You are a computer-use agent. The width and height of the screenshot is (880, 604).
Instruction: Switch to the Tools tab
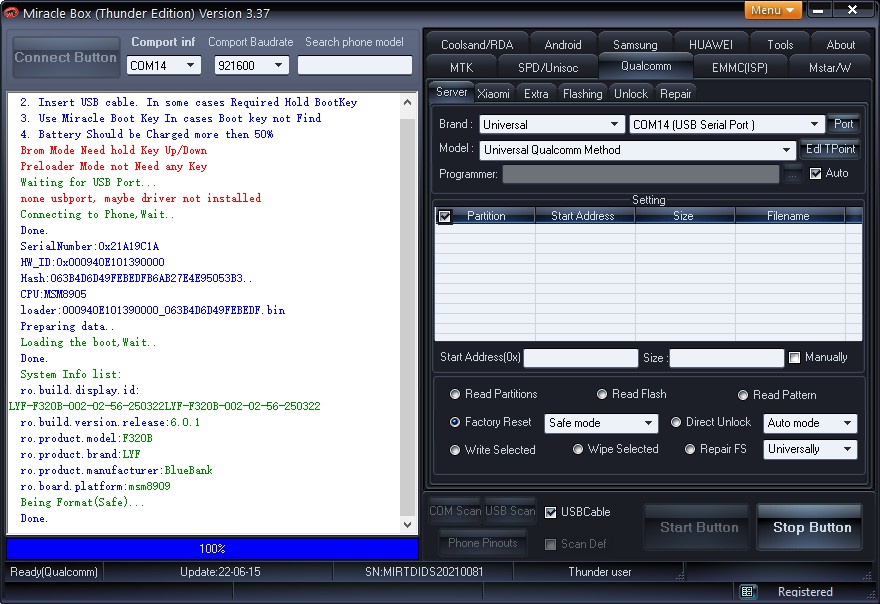point(780,44)
